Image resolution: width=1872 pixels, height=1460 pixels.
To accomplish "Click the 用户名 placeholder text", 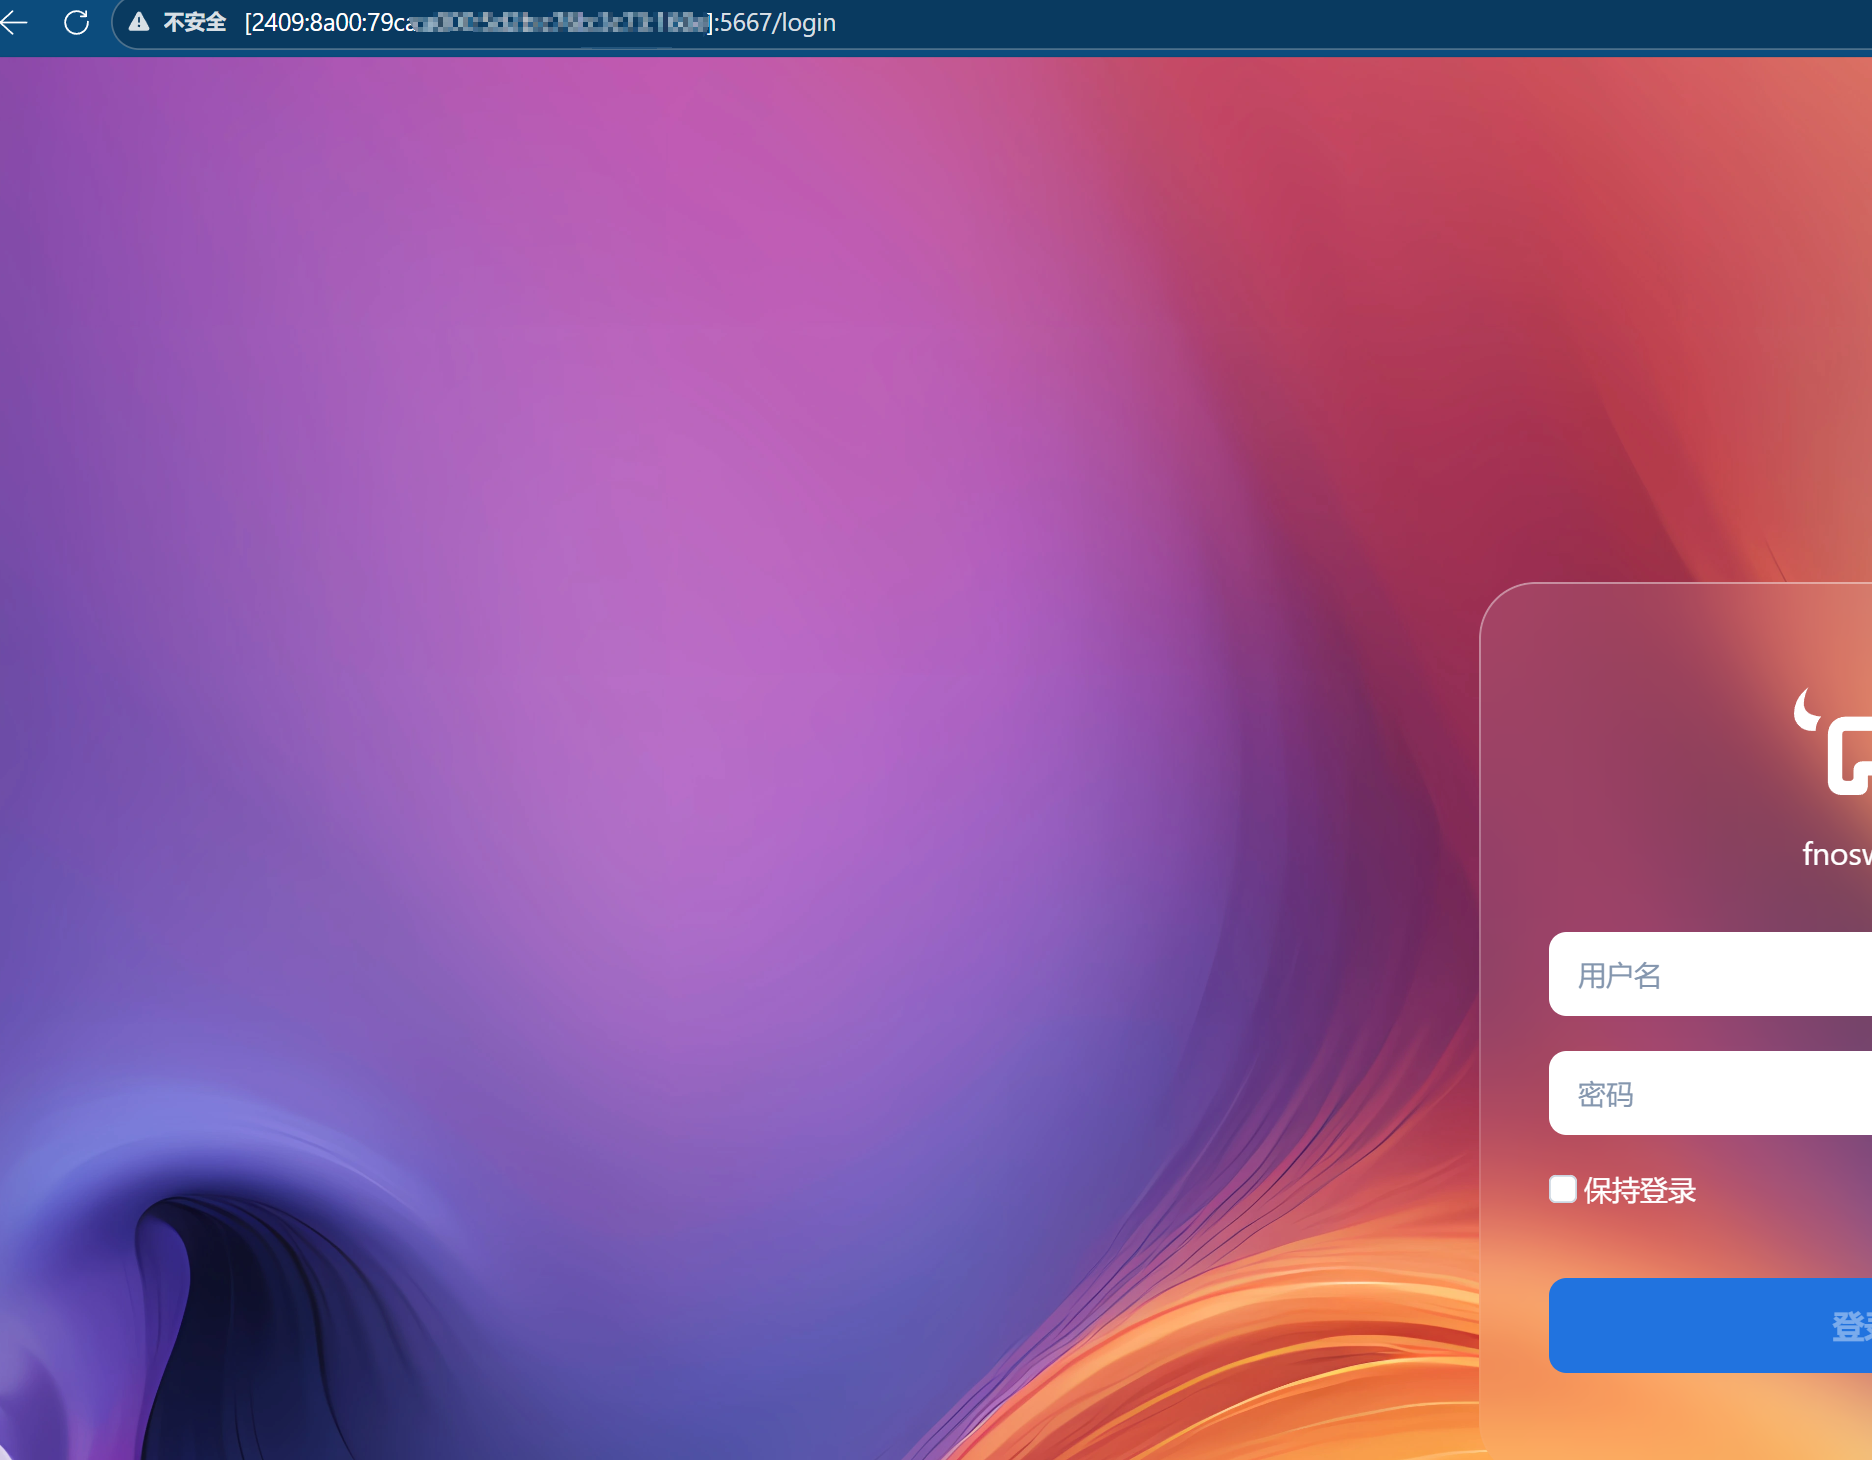I will point(1619,975).
